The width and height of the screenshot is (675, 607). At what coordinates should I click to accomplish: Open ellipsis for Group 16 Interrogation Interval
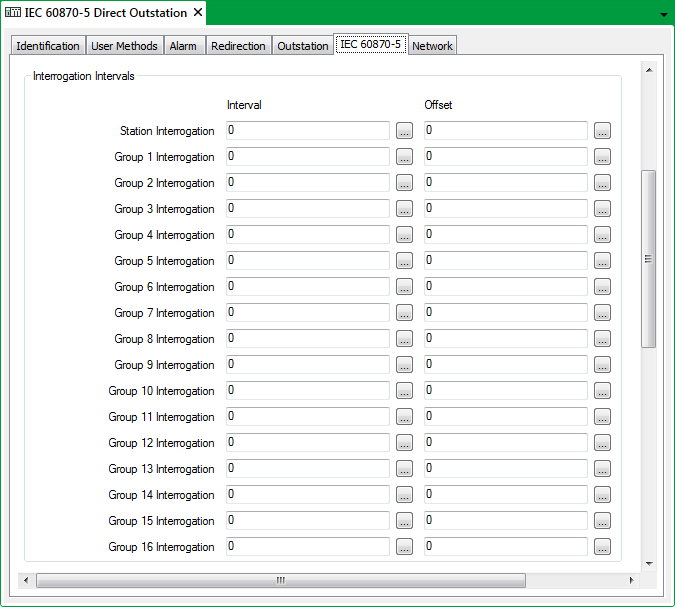click(x=404, y=547)
